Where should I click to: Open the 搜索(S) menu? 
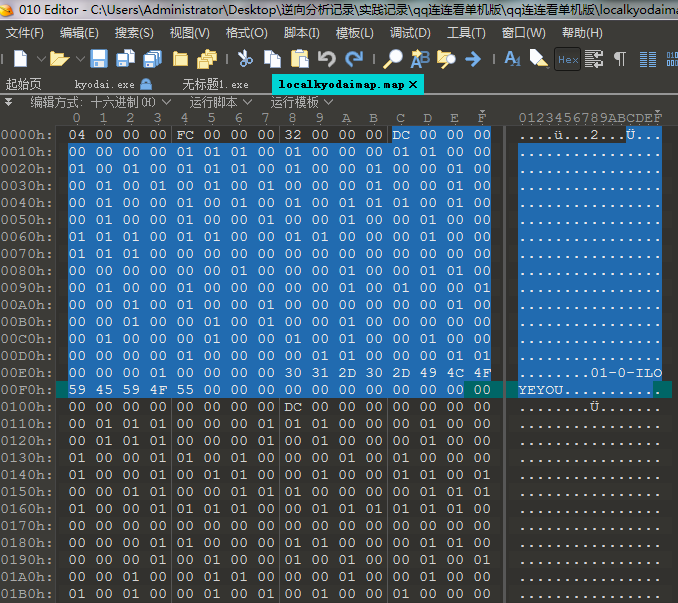coord(134,33)
